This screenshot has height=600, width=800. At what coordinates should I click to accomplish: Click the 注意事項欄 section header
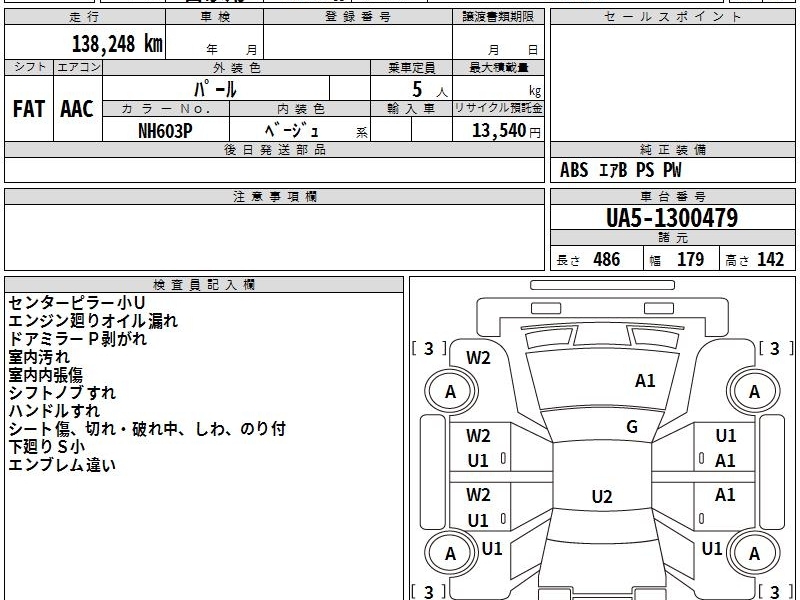tap(274, 197)
